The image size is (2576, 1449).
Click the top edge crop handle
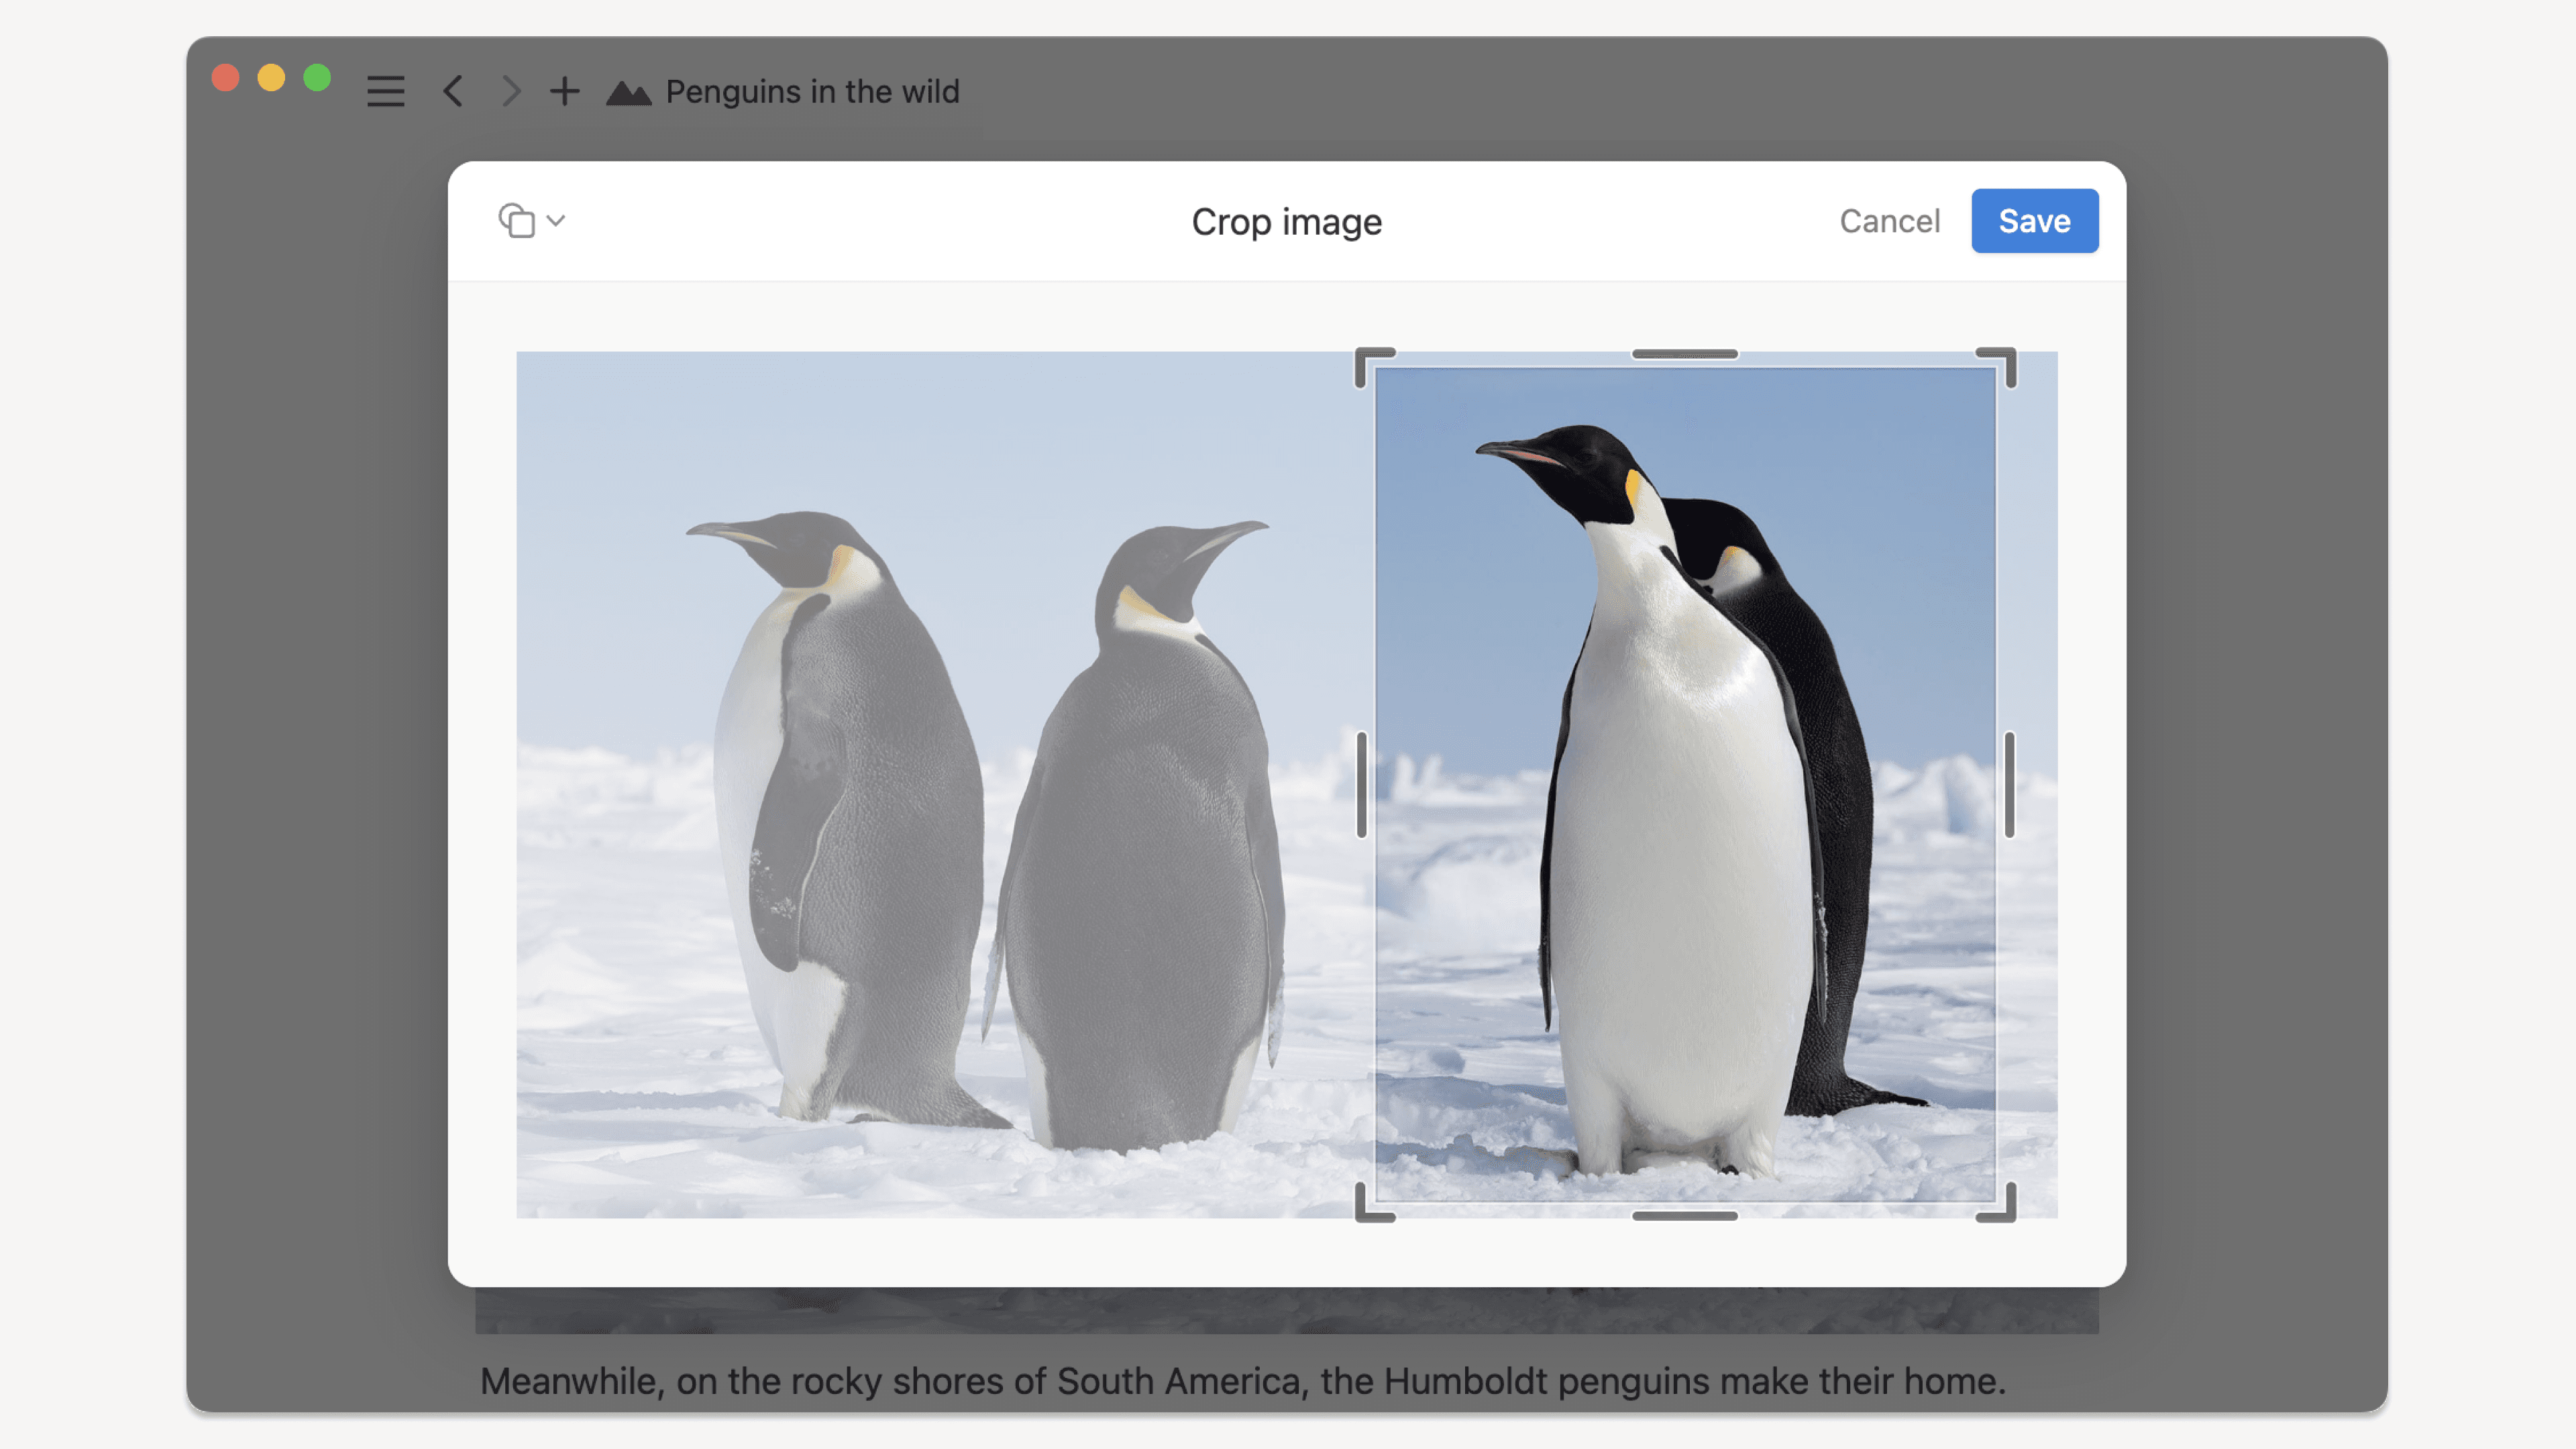[x=1684, y=353]
